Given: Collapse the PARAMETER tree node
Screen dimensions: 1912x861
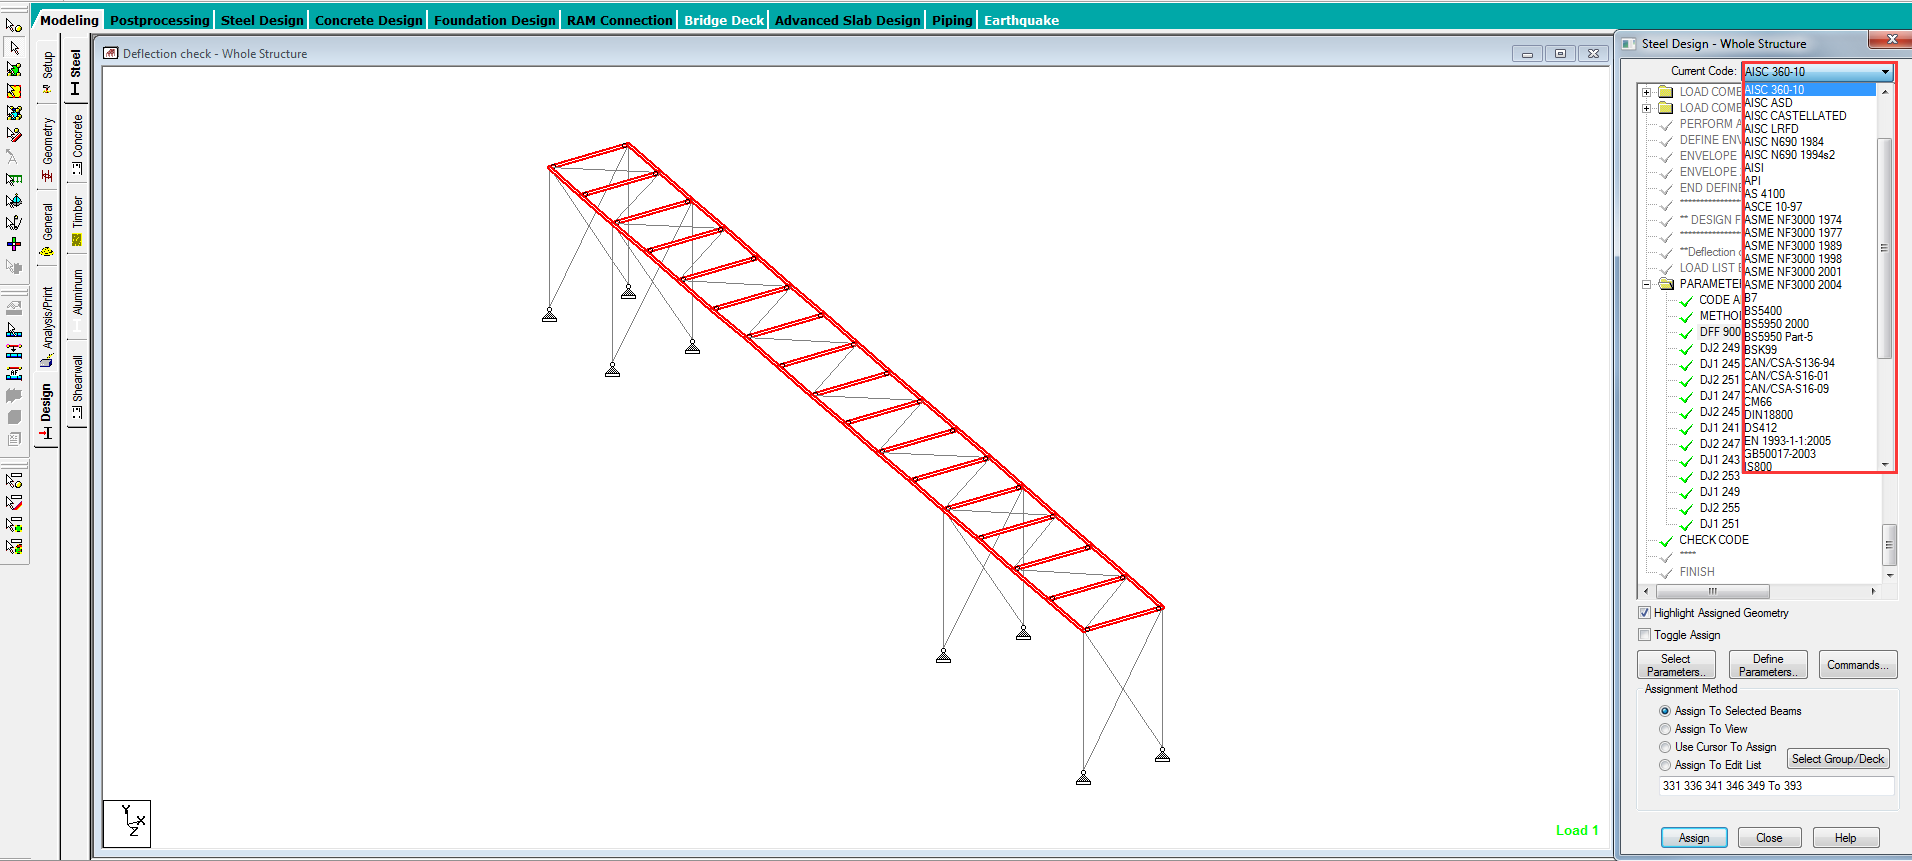Looking at the screenshot, I should click(1646, 284).
